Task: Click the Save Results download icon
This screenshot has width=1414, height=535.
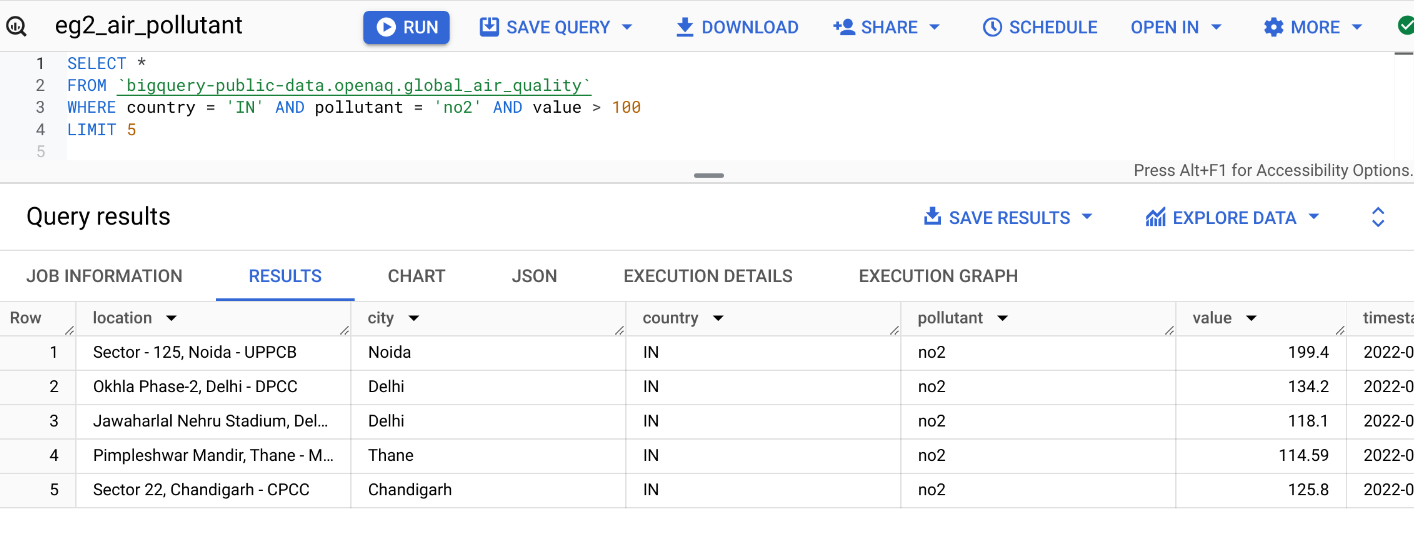Action: coord(932,217)
